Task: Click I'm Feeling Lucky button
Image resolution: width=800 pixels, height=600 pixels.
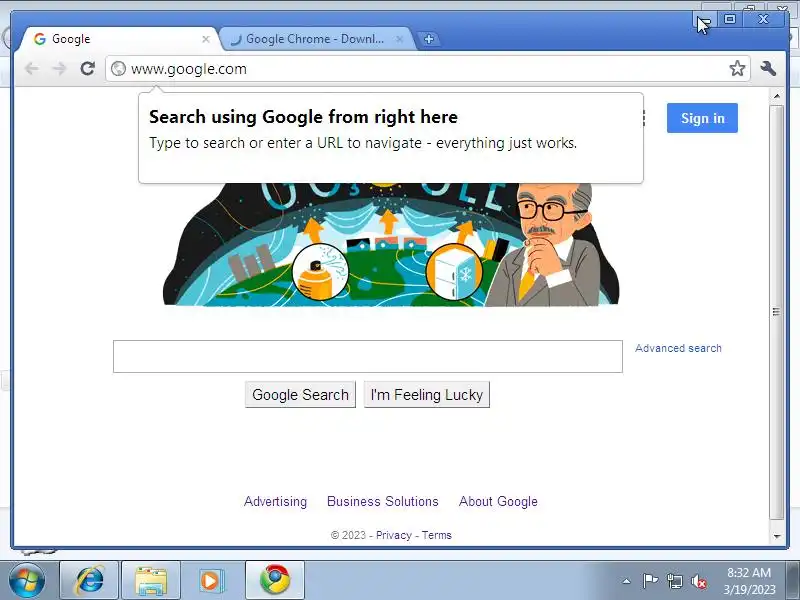Action: (427, 394)
